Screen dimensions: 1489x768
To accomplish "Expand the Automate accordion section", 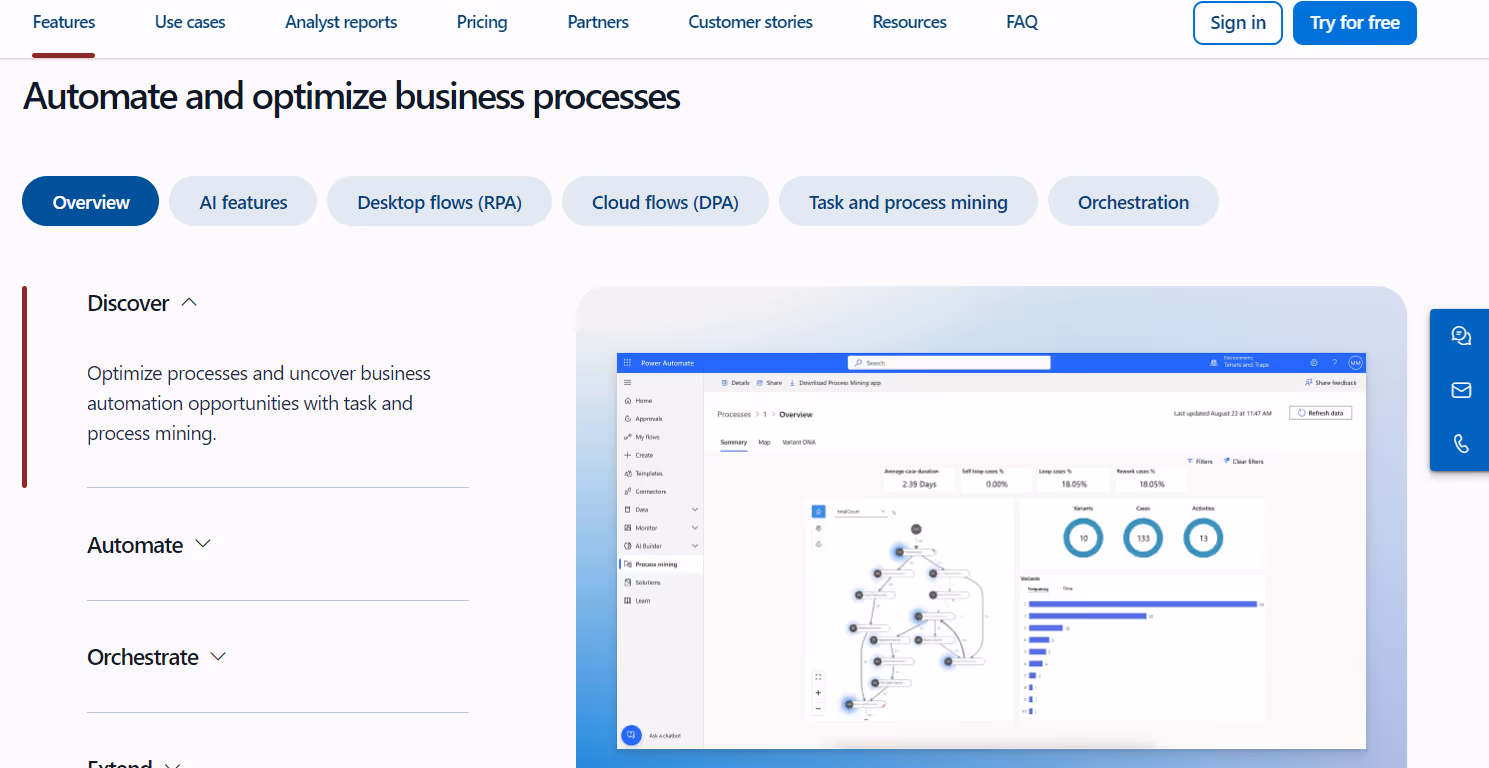I will (149, 545).
